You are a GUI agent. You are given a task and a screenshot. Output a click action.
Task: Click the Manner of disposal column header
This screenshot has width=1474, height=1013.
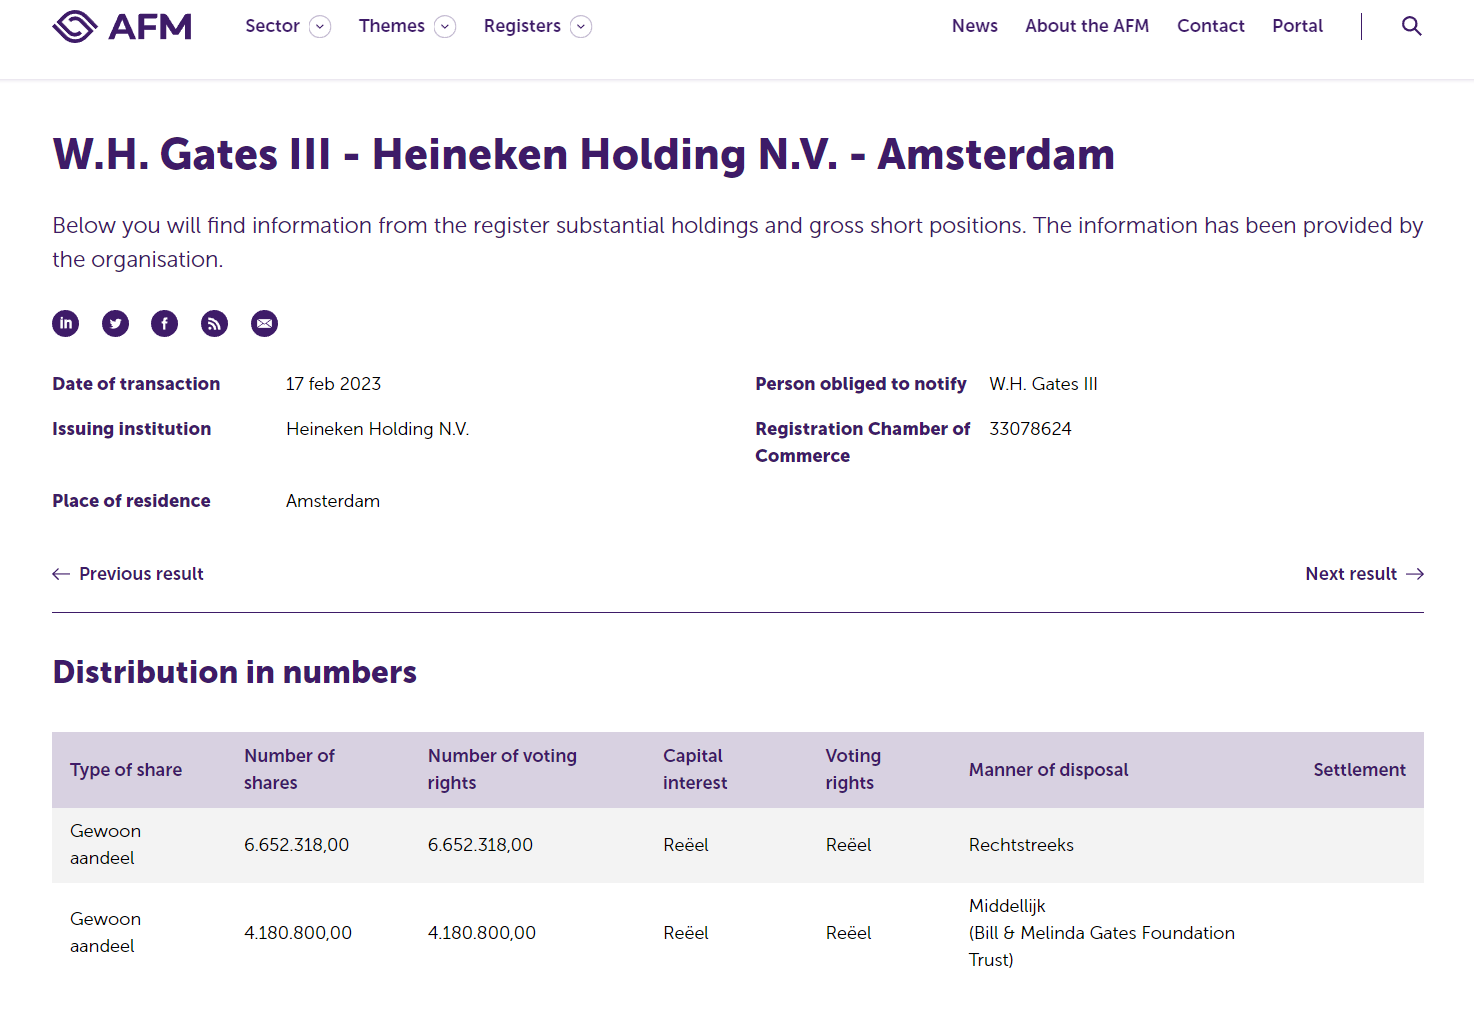click(x=1048, y=770)
